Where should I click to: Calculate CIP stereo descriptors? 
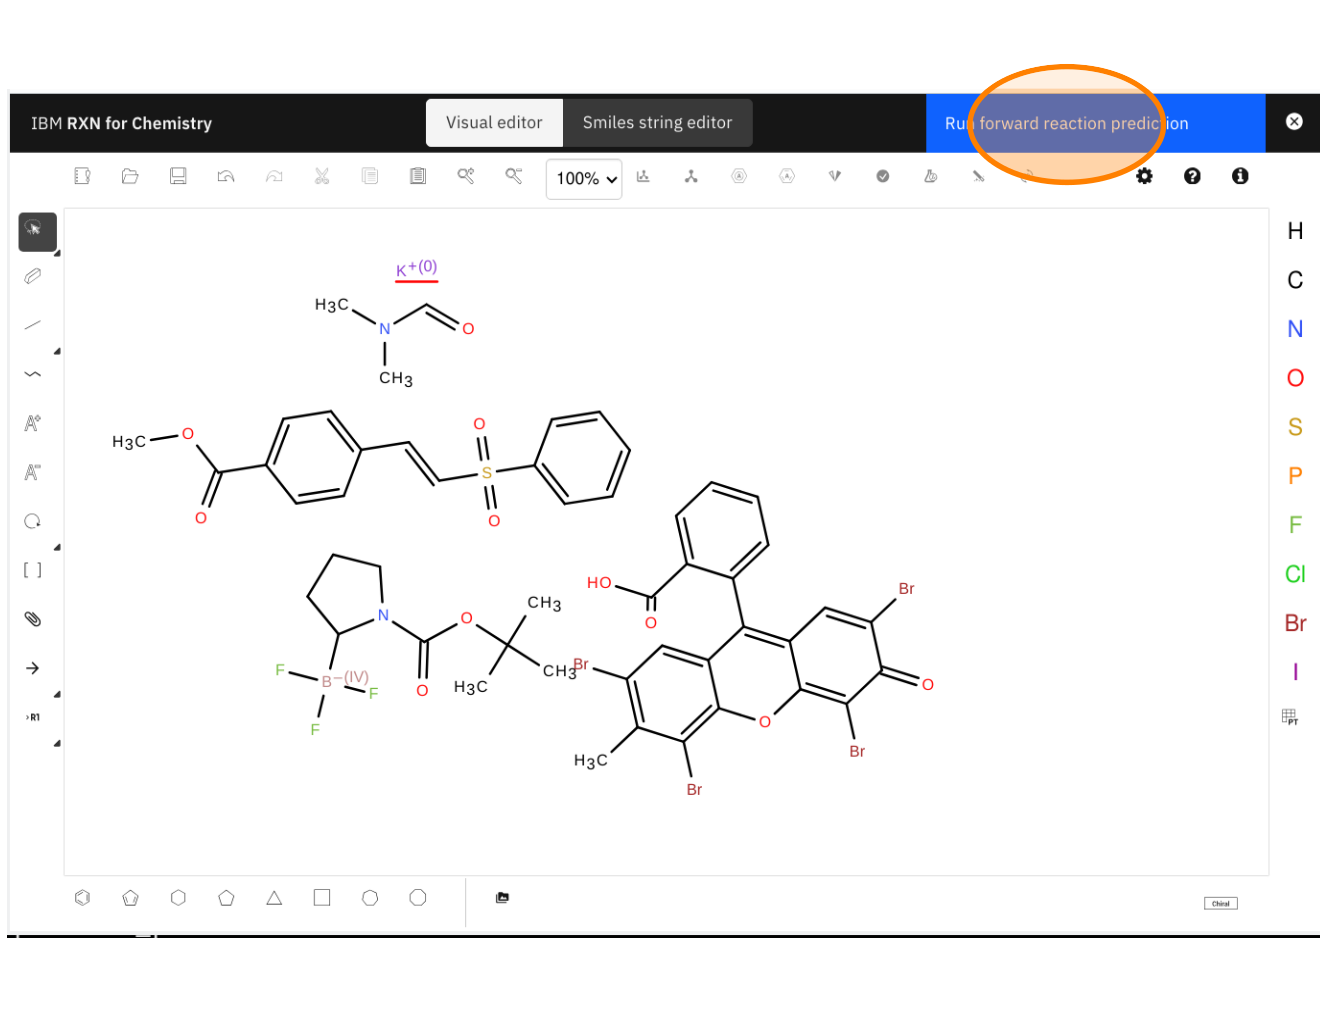tap(835, 176)
